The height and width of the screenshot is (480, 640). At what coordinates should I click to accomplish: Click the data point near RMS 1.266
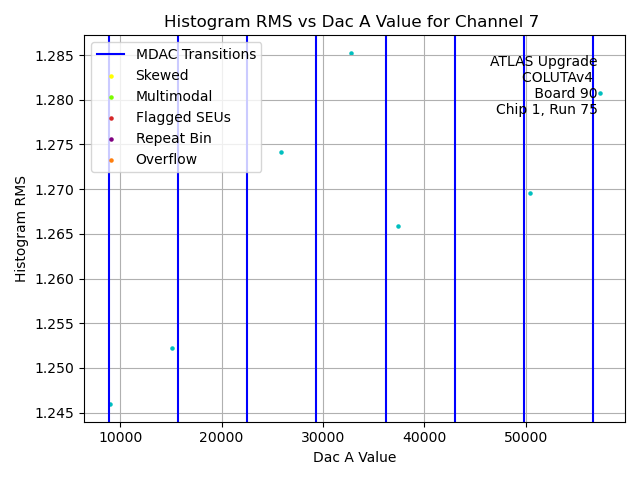[x=398, y=227]
